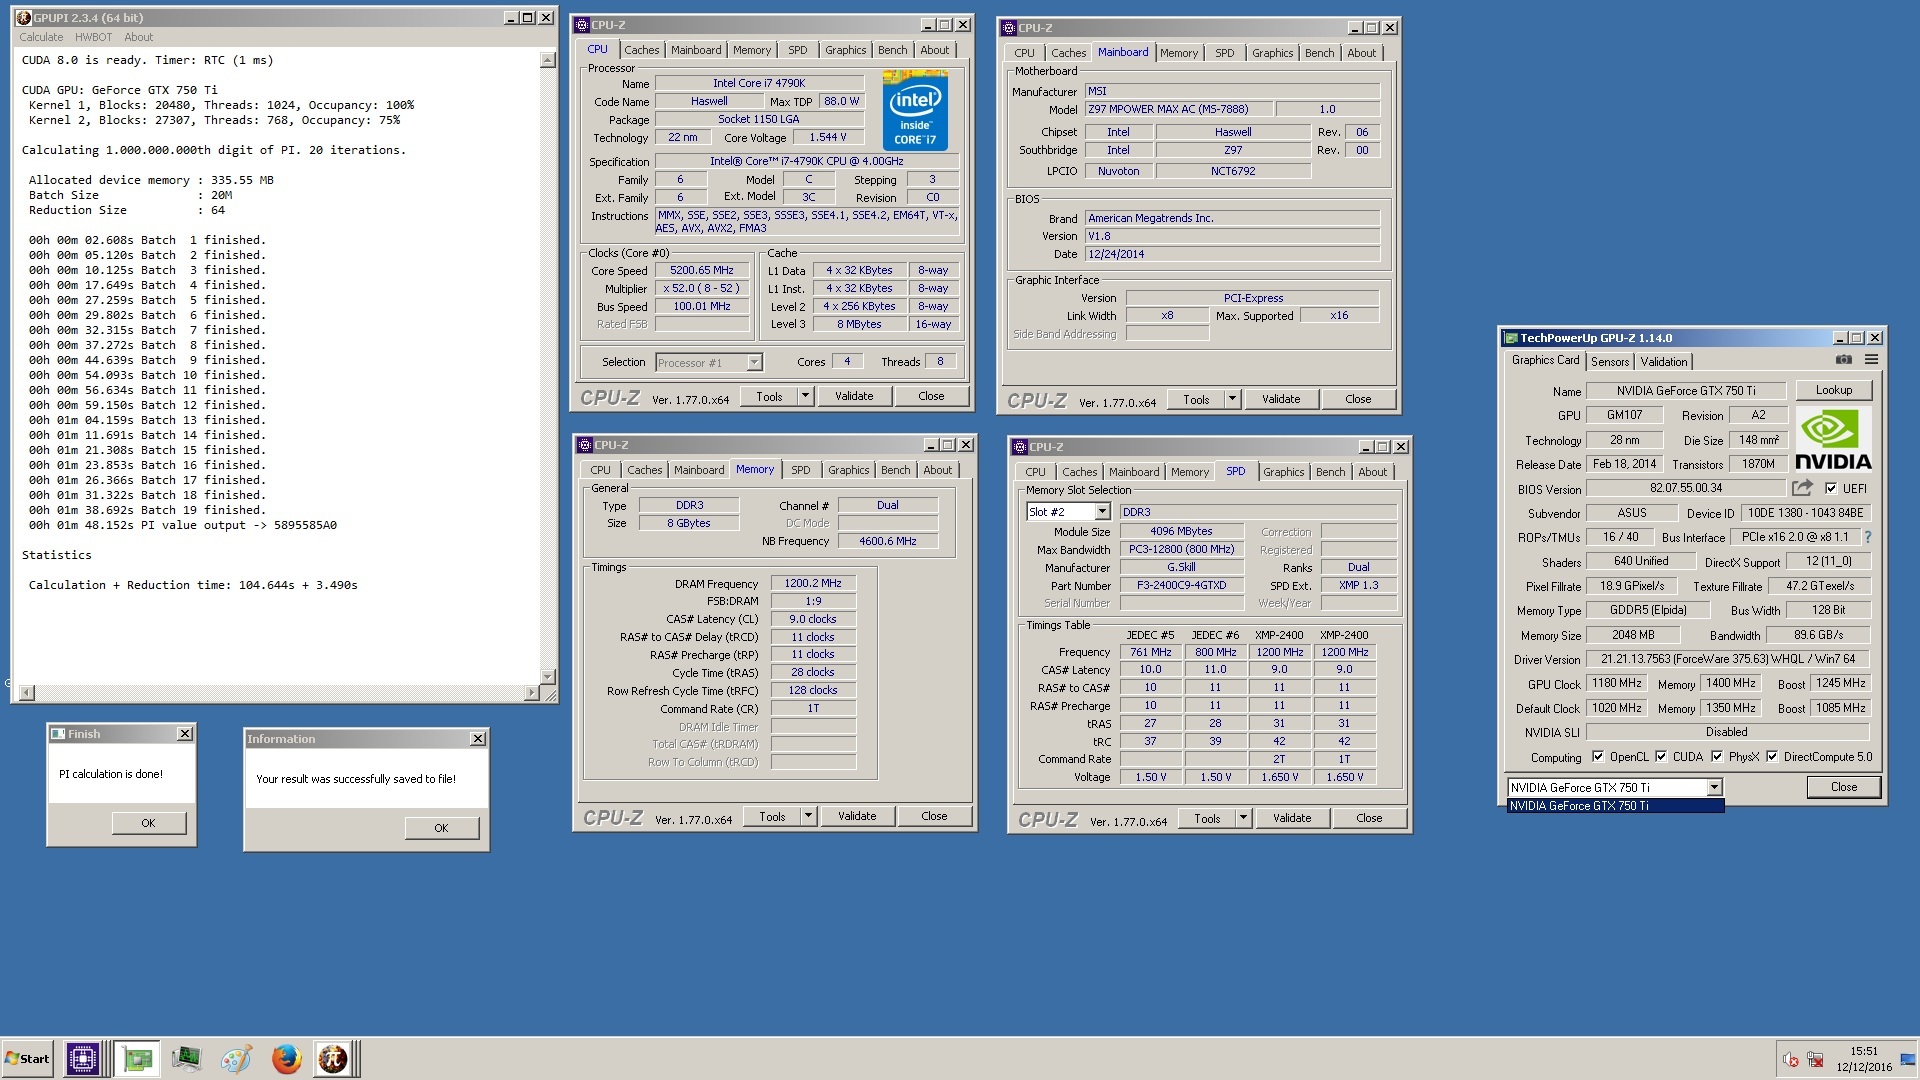Viewport: 1920px width, 1080px height.
Task: Click the Show Desktop icon in tray
Action: coord(1908,1059)
